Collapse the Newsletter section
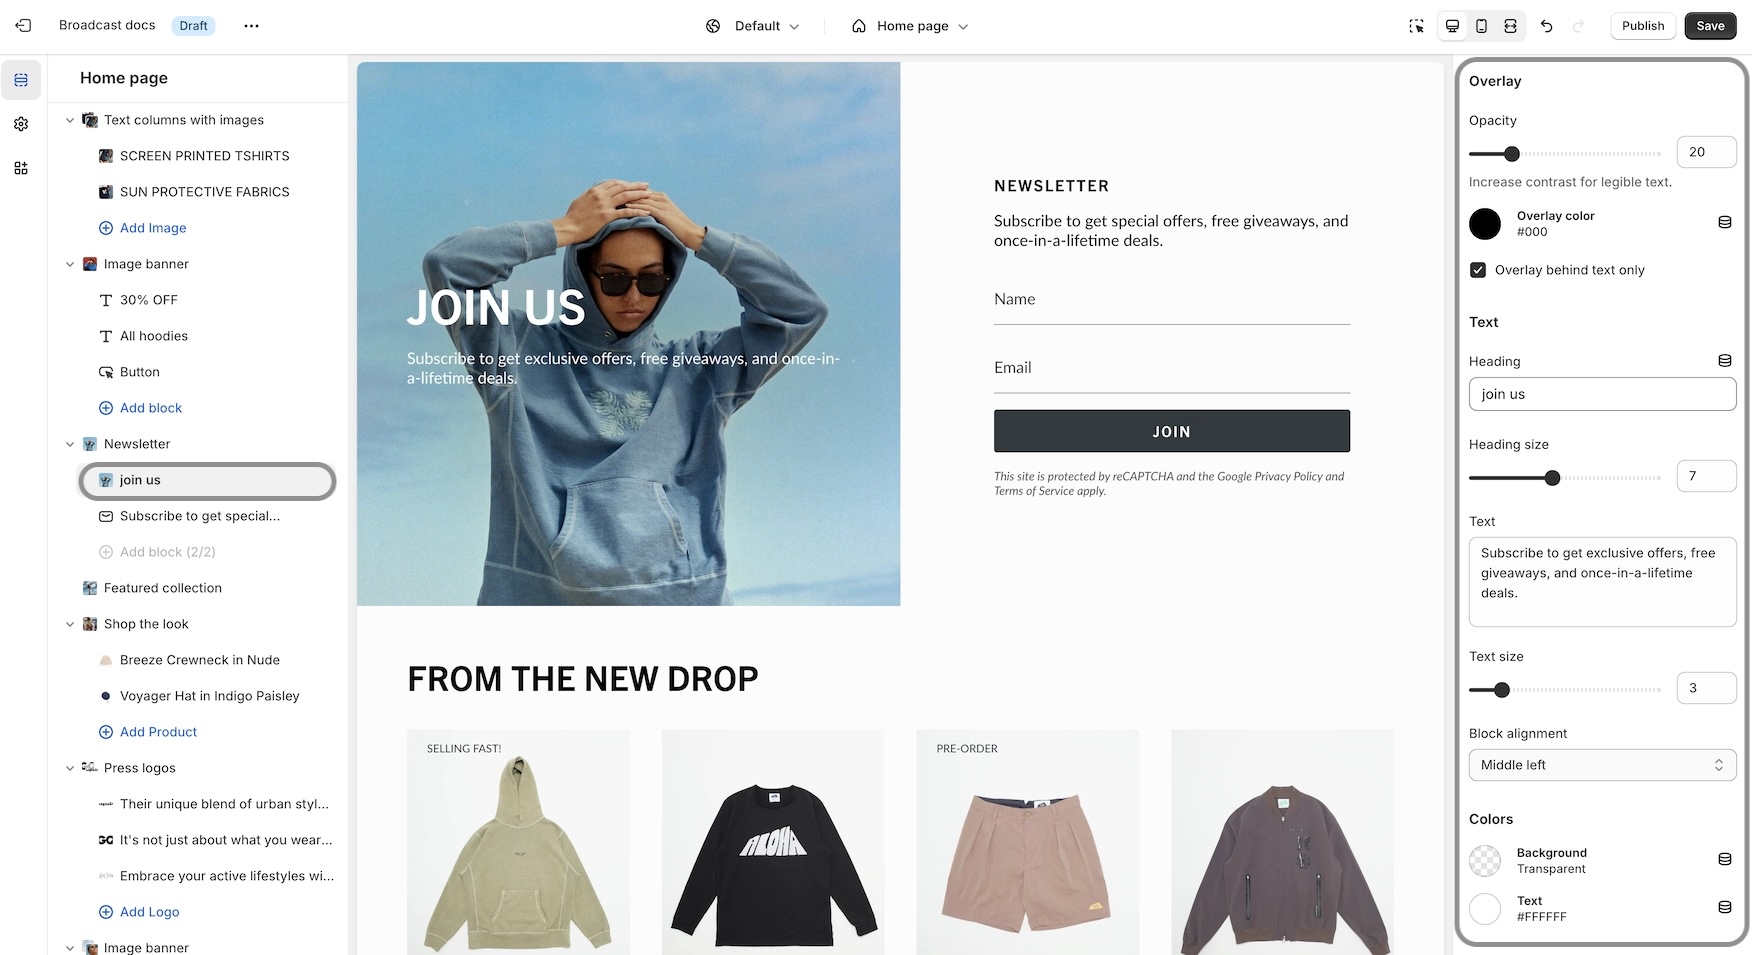Screen dimensions: 1752x955 [x=70, y=444]
